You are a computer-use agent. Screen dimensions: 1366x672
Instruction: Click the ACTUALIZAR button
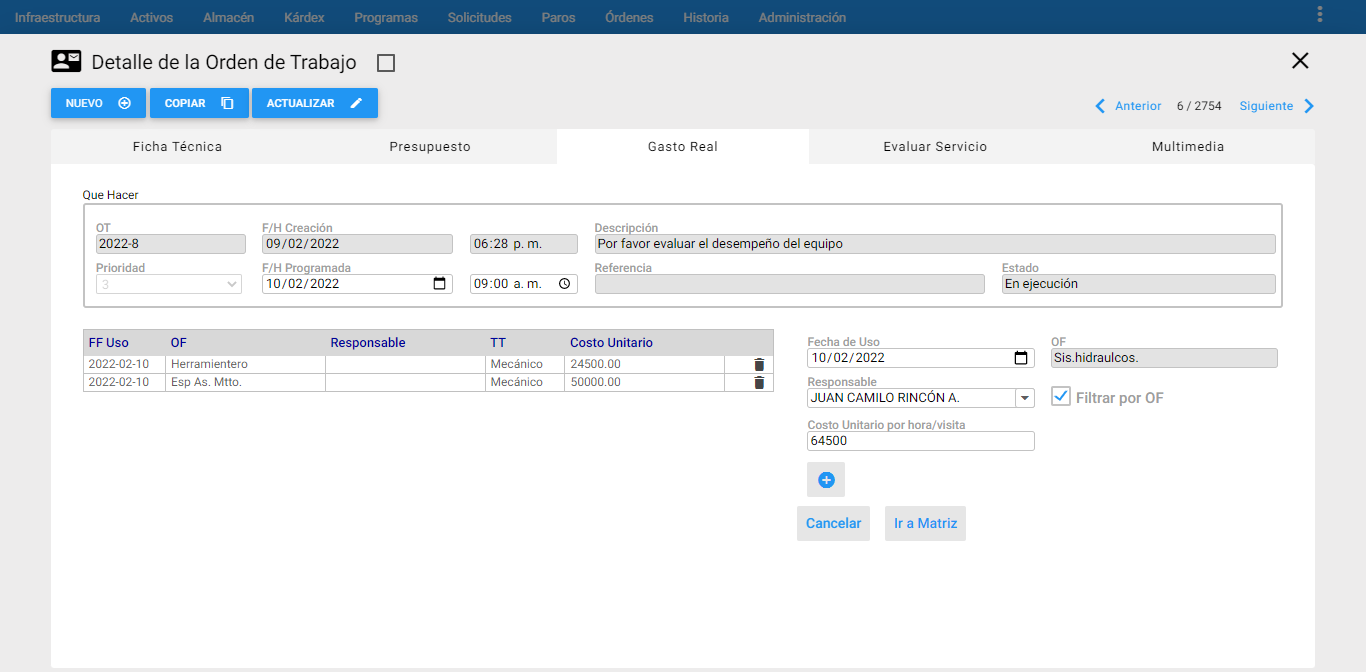(315, 103)
